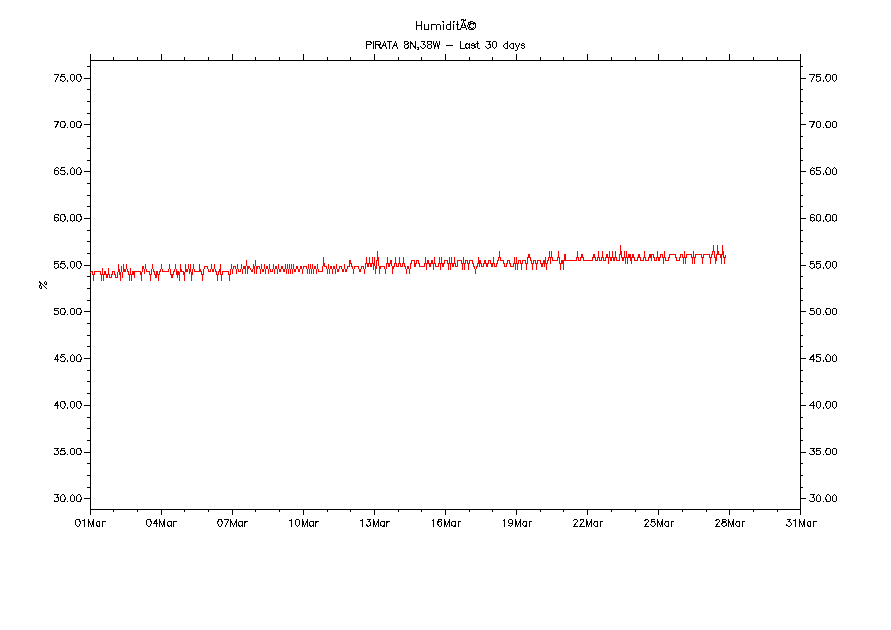The width and height of the screenshot is (891, 630).
Task: Click the 10Mar x-axis label
Action: pyautogui.click(x=303, y=522)
